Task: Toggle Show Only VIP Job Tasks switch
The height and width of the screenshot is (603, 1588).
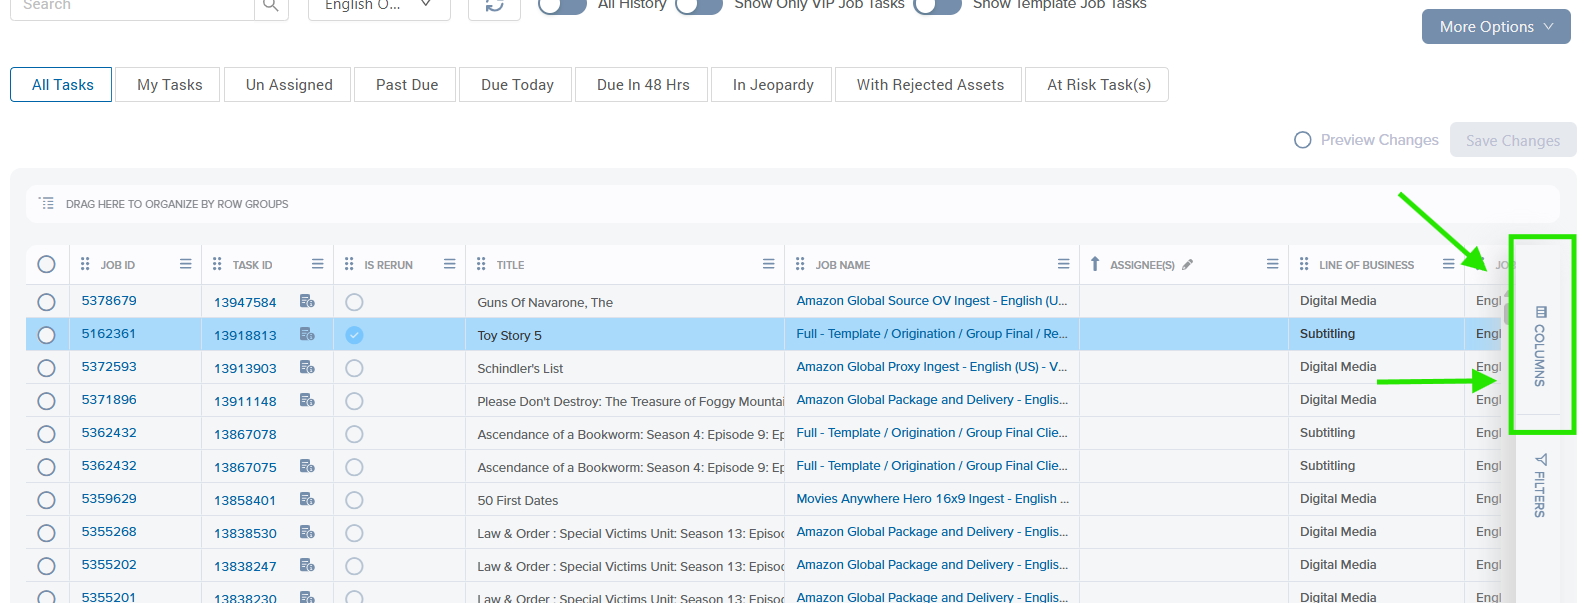Action: click(x=699, y=5)
